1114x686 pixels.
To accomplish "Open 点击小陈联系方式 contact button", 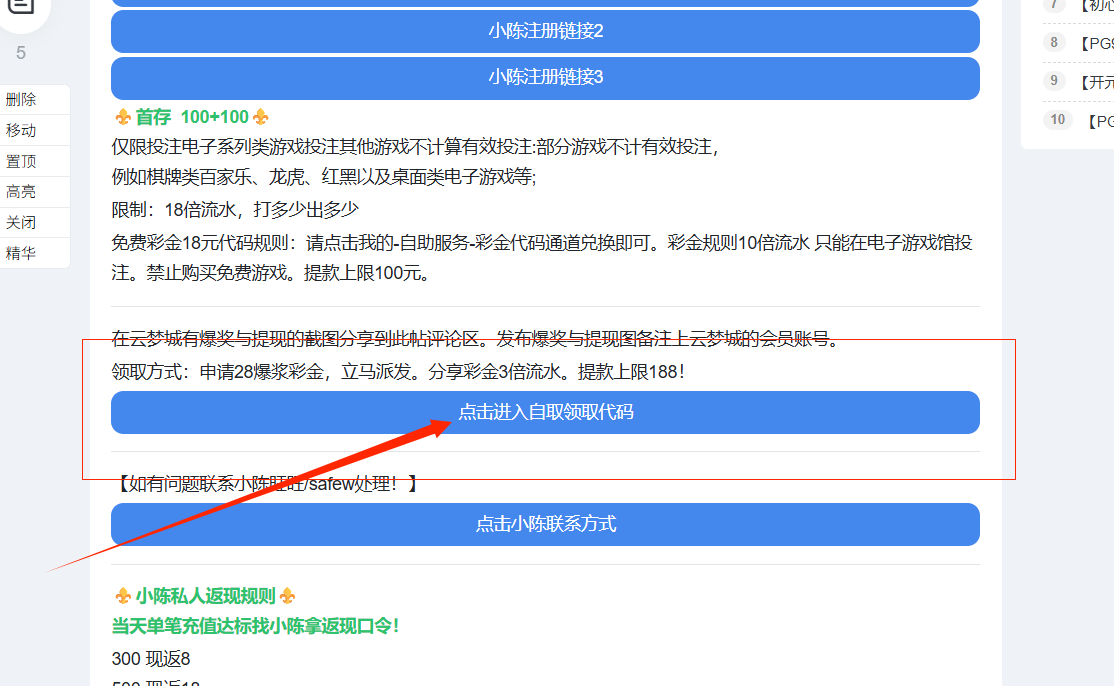I will 545,524.
